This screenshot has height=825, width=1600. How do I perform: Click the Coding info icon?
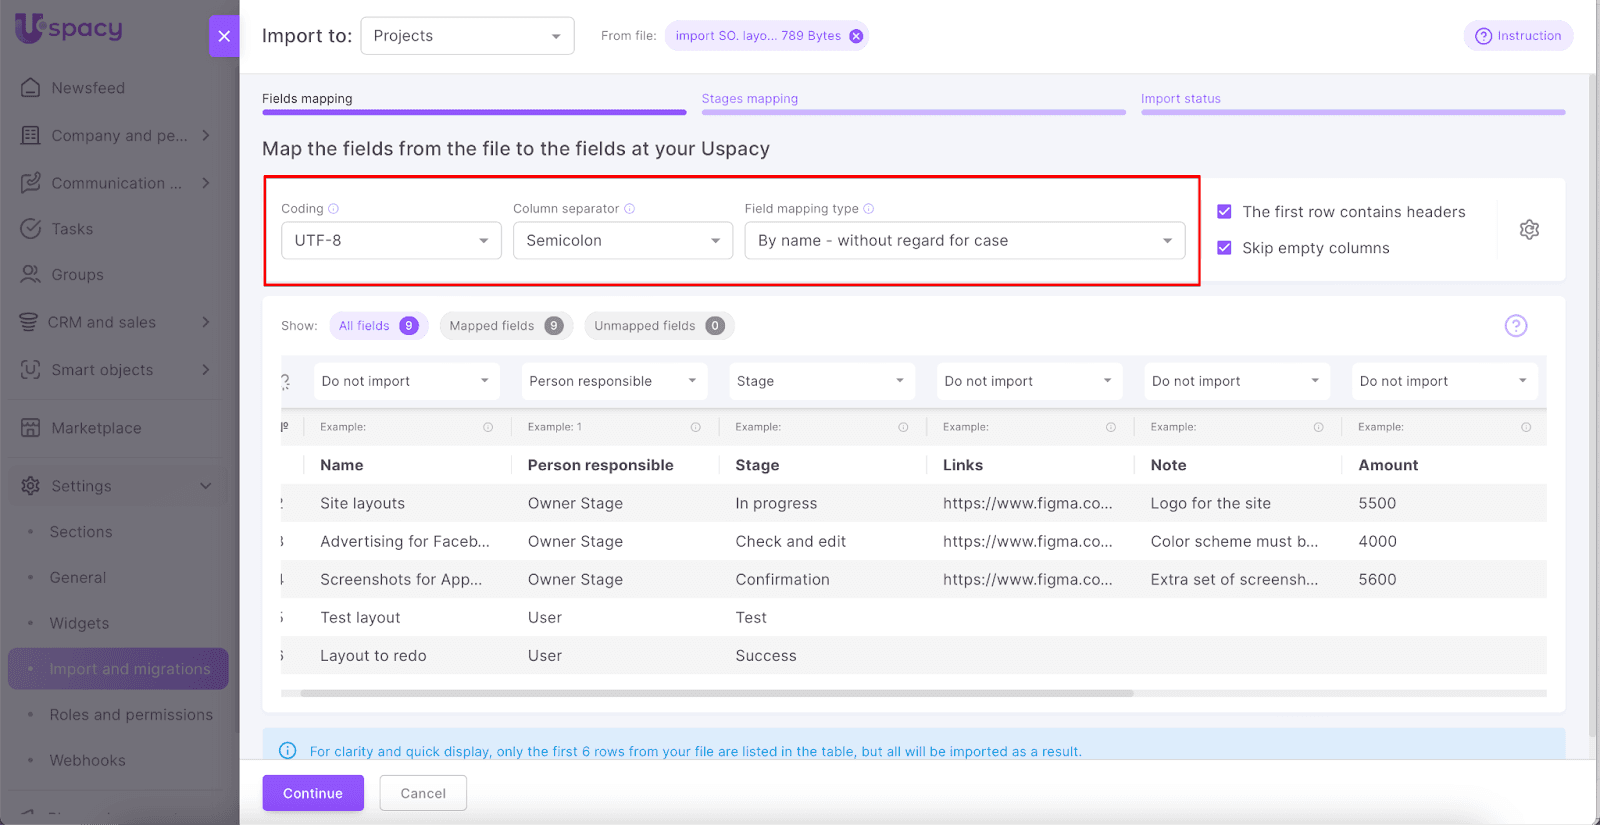[x=334, y=209]
